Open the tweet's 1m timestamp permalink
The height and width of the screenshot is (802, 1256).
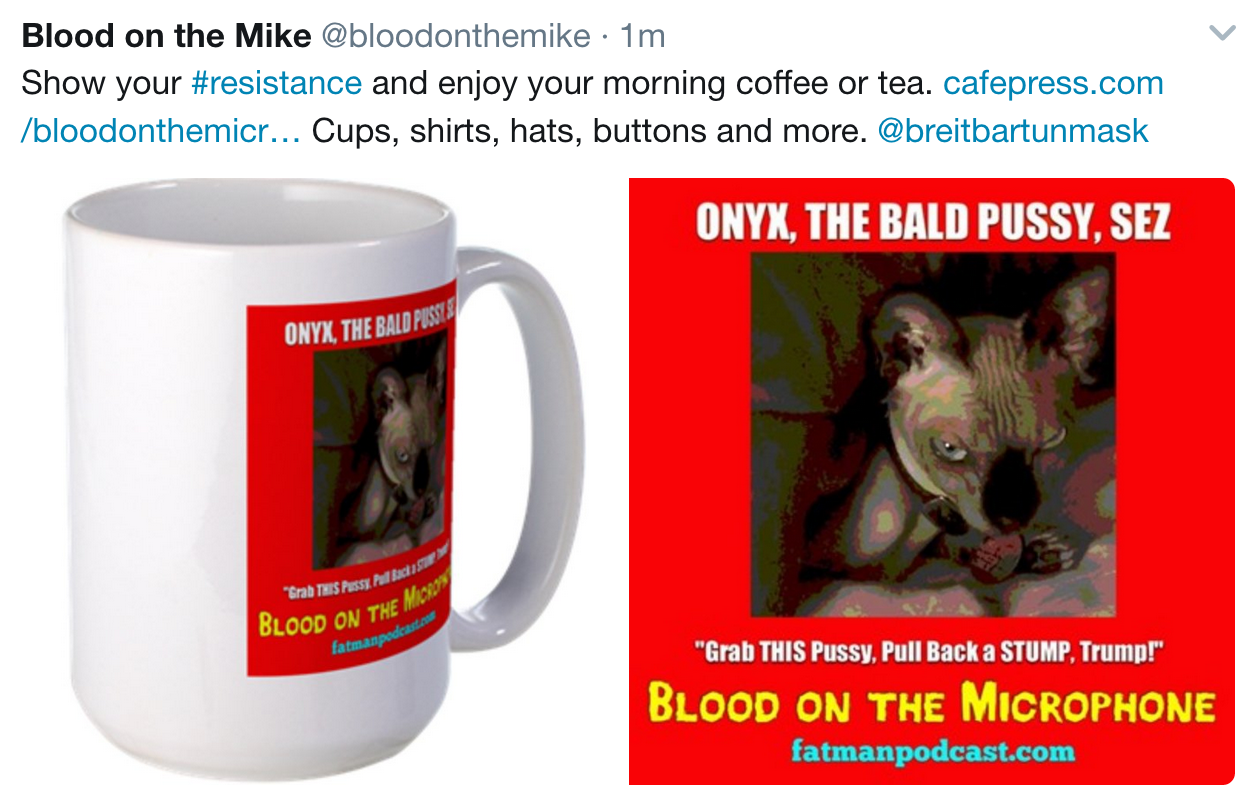(643, 37)
